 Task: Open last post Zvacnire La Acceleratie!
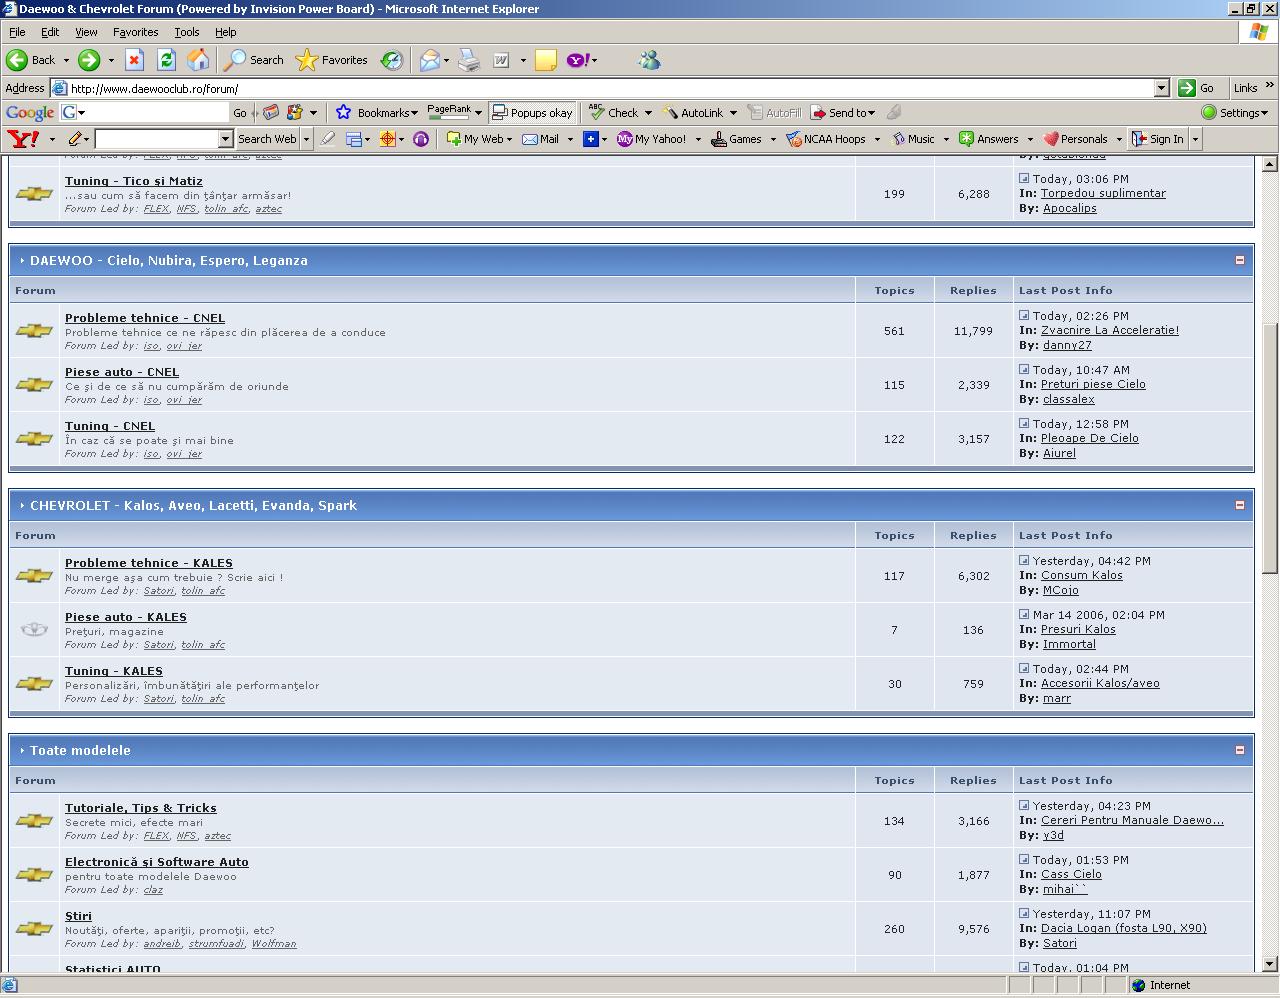(1110, 330)
